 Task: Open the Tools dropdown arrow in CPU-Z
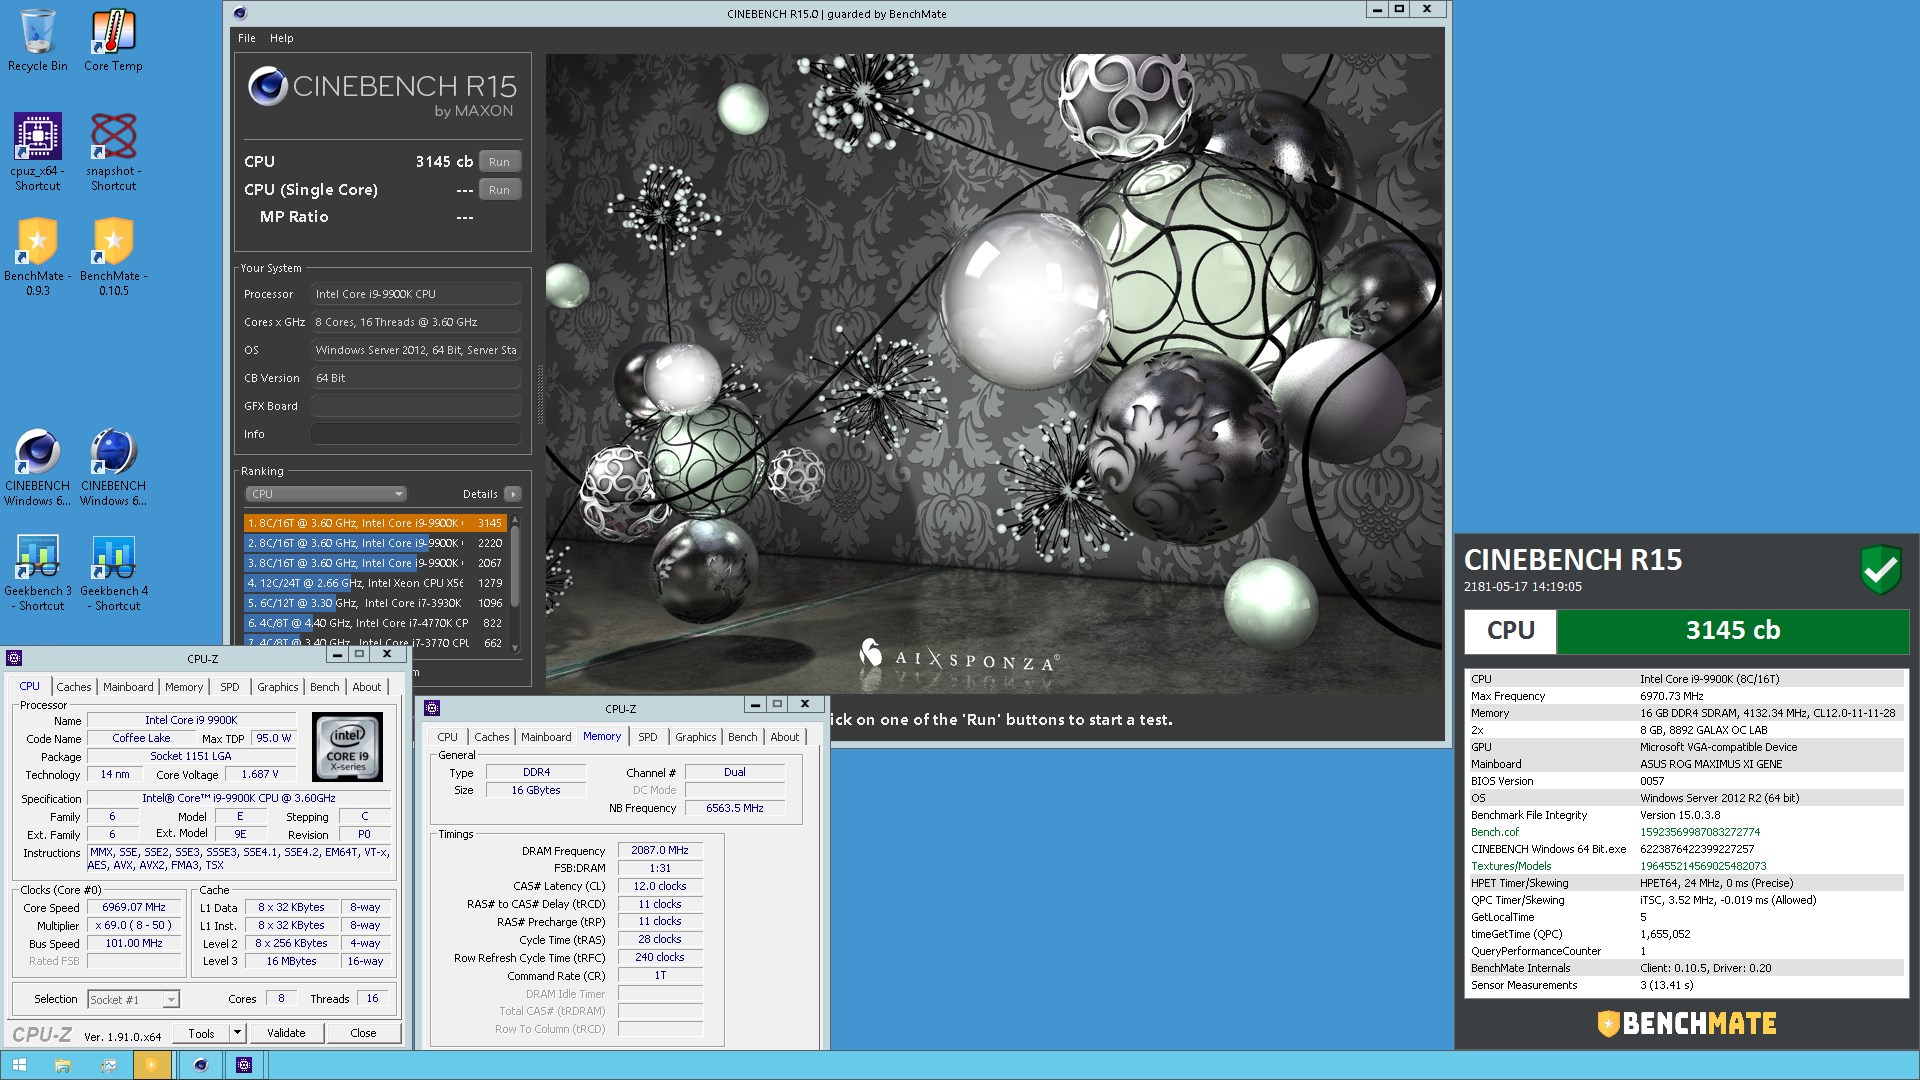pyautogui.click(x=237, y=1033)
